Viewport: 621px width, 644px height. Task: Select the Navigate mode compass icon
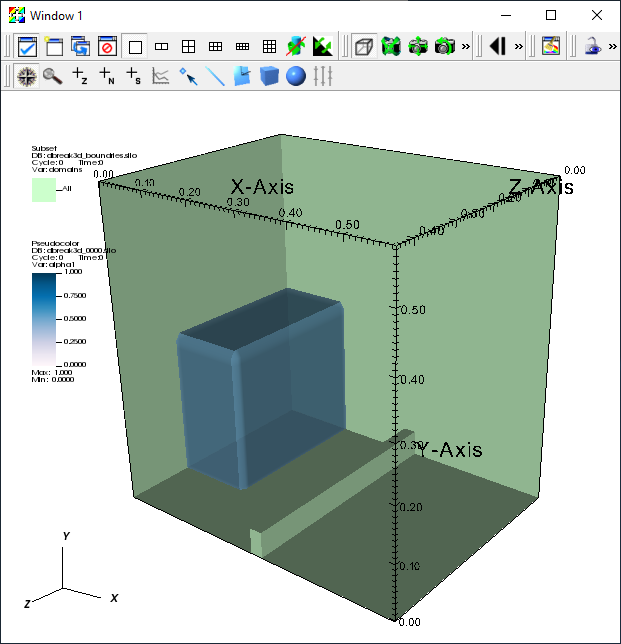pos(27,76)
